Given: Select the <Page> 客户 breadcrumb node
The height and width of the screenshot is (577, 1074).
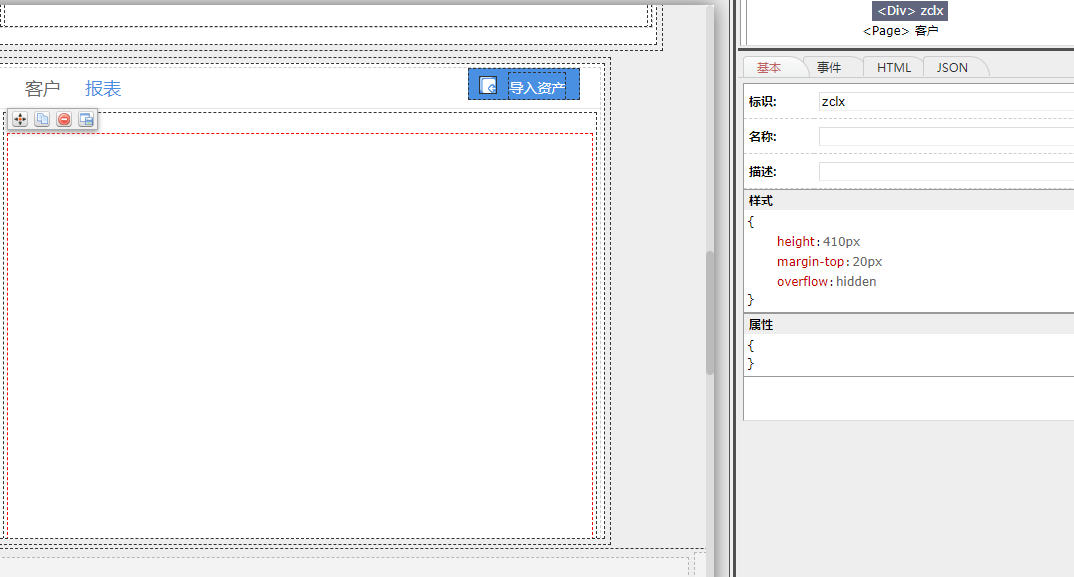Looking at the screenshot, I should (901, 31).
